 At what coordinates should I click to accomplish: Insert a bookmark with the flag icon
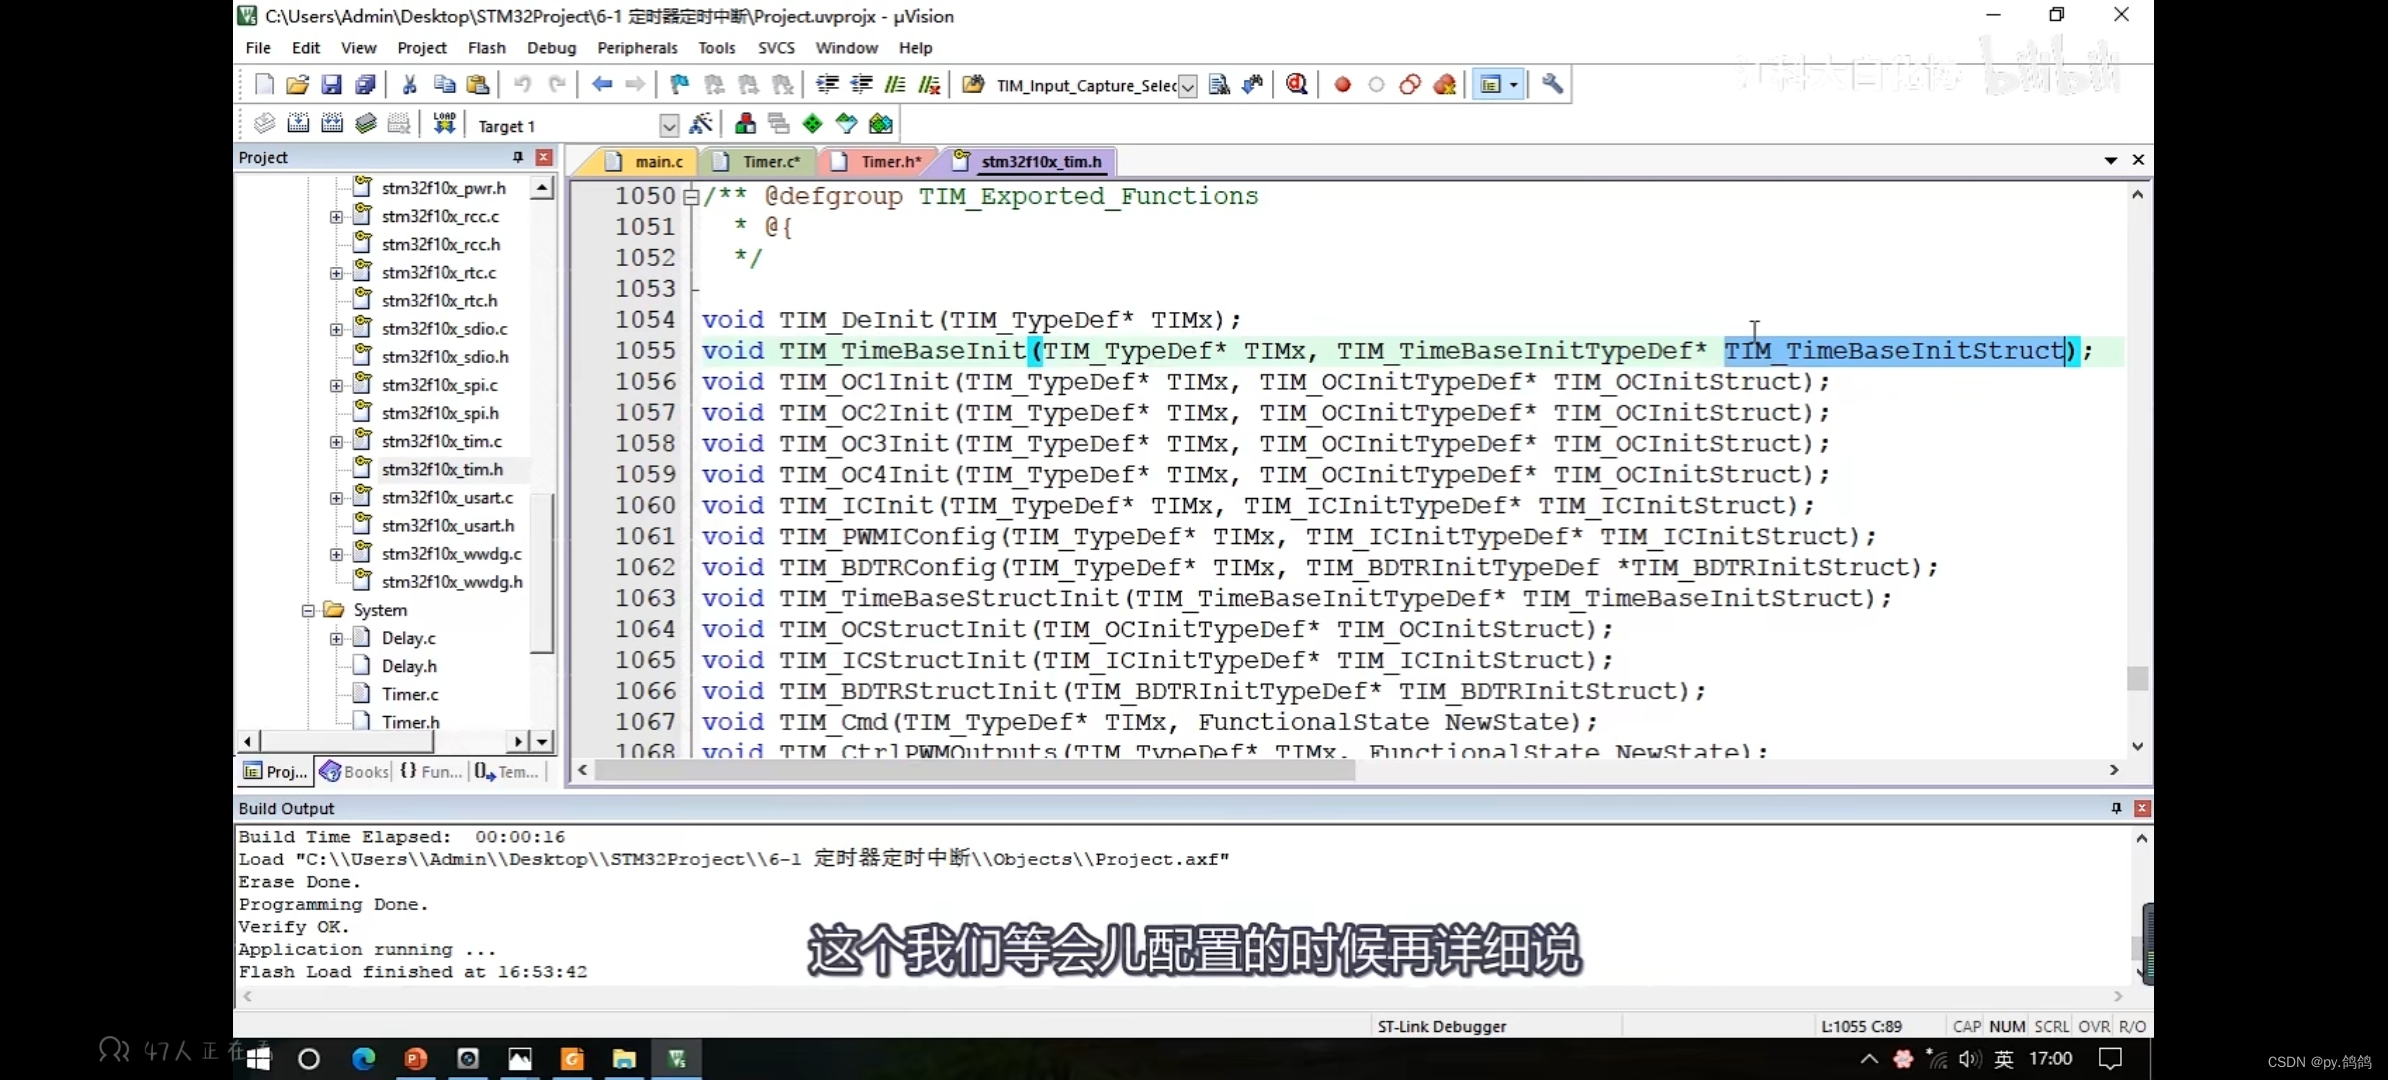click(x=680, y=85)
